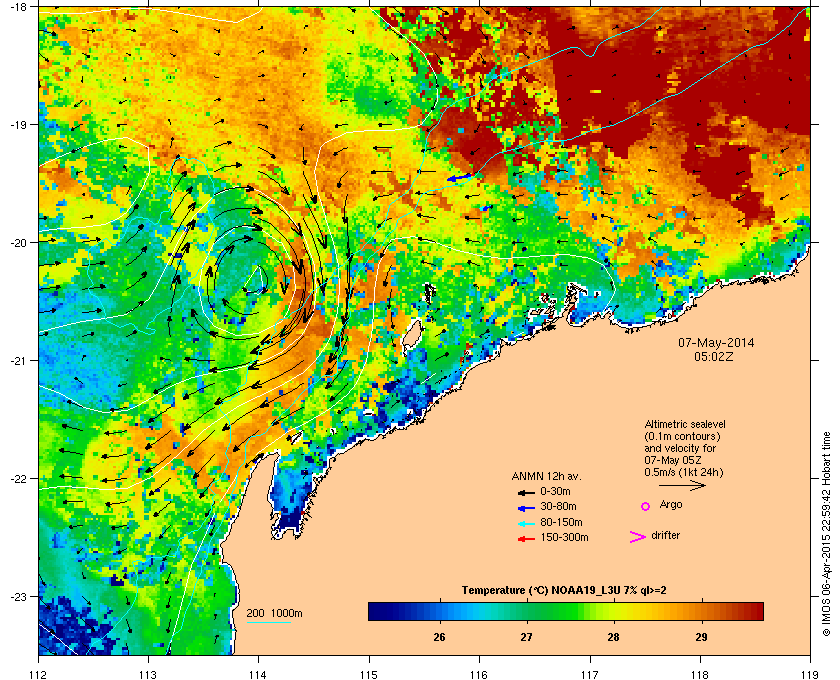Click the longitude axis label 117

click(x=590, y=675)
